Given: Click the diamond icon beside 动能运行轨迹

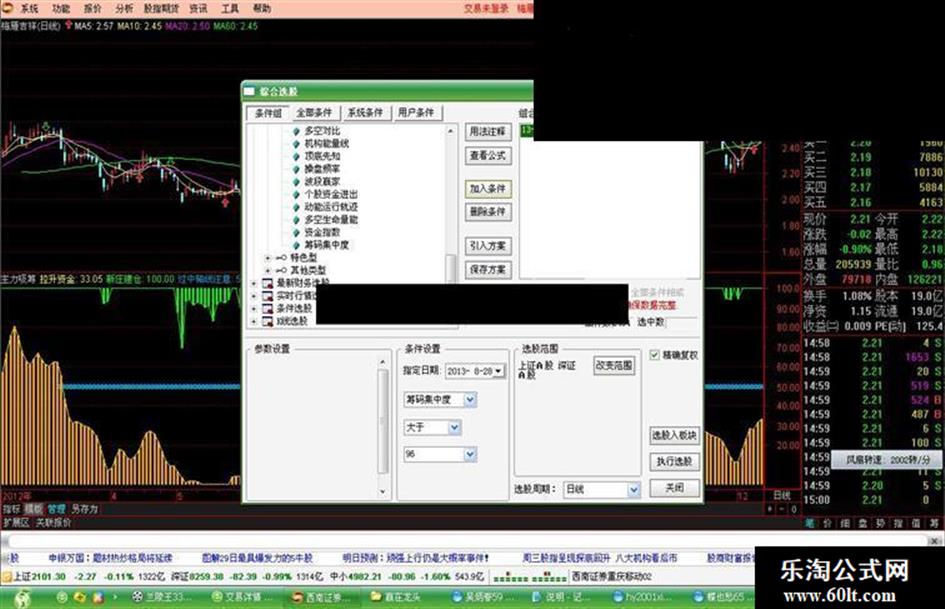Looking at the screenshot, I should click(296, 207).
